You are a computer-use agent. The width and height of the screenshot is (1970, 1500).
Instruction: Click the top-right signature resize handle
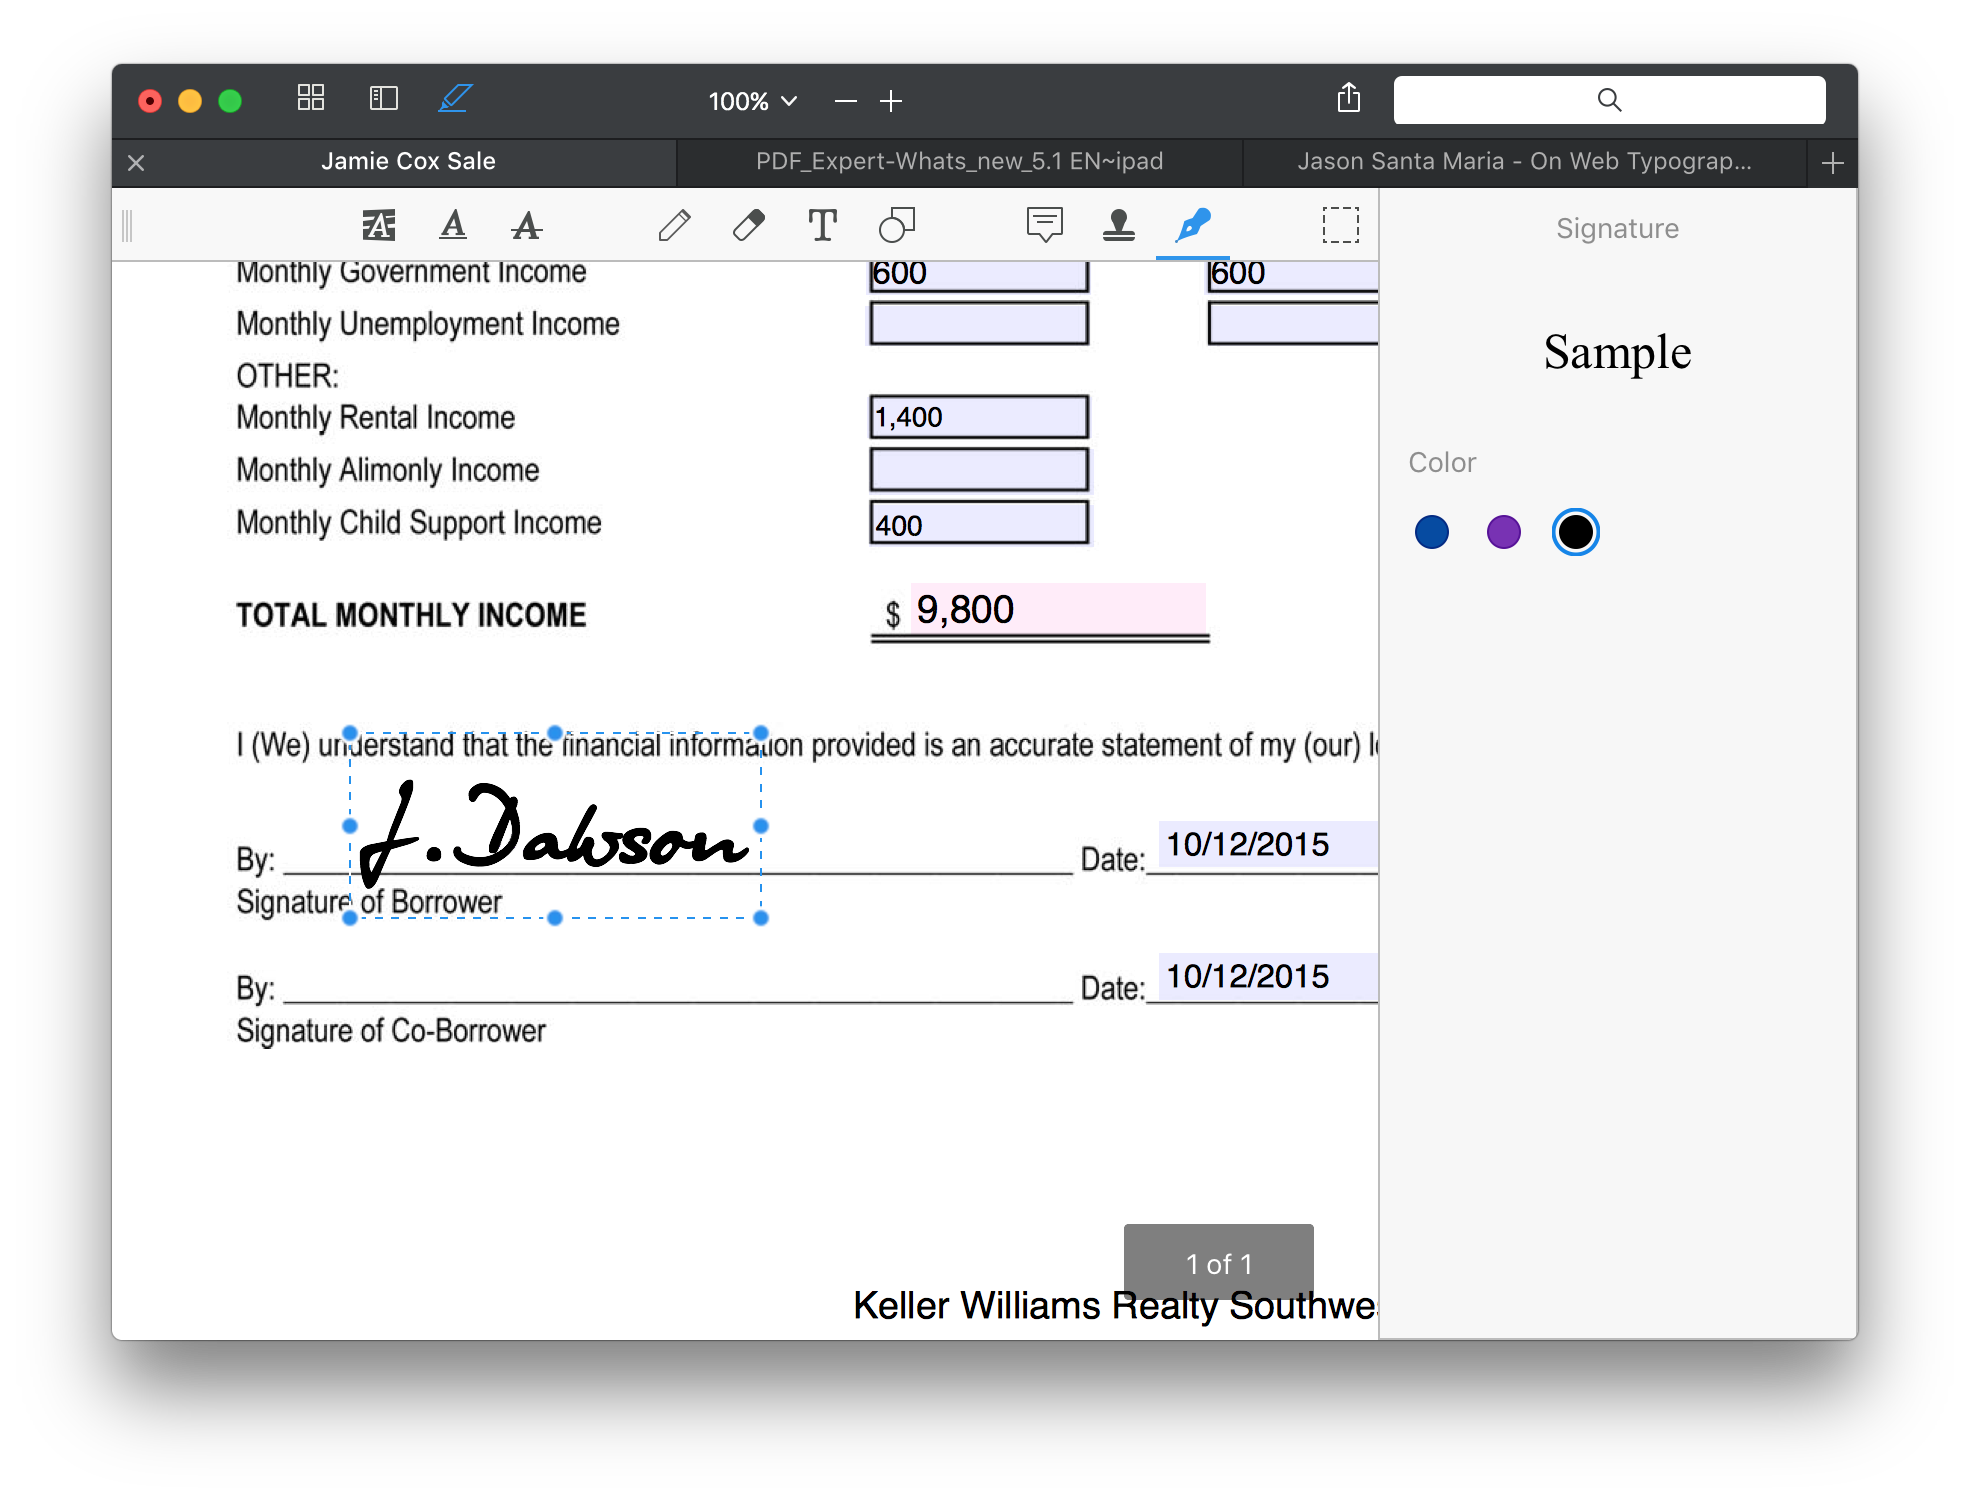761,733
